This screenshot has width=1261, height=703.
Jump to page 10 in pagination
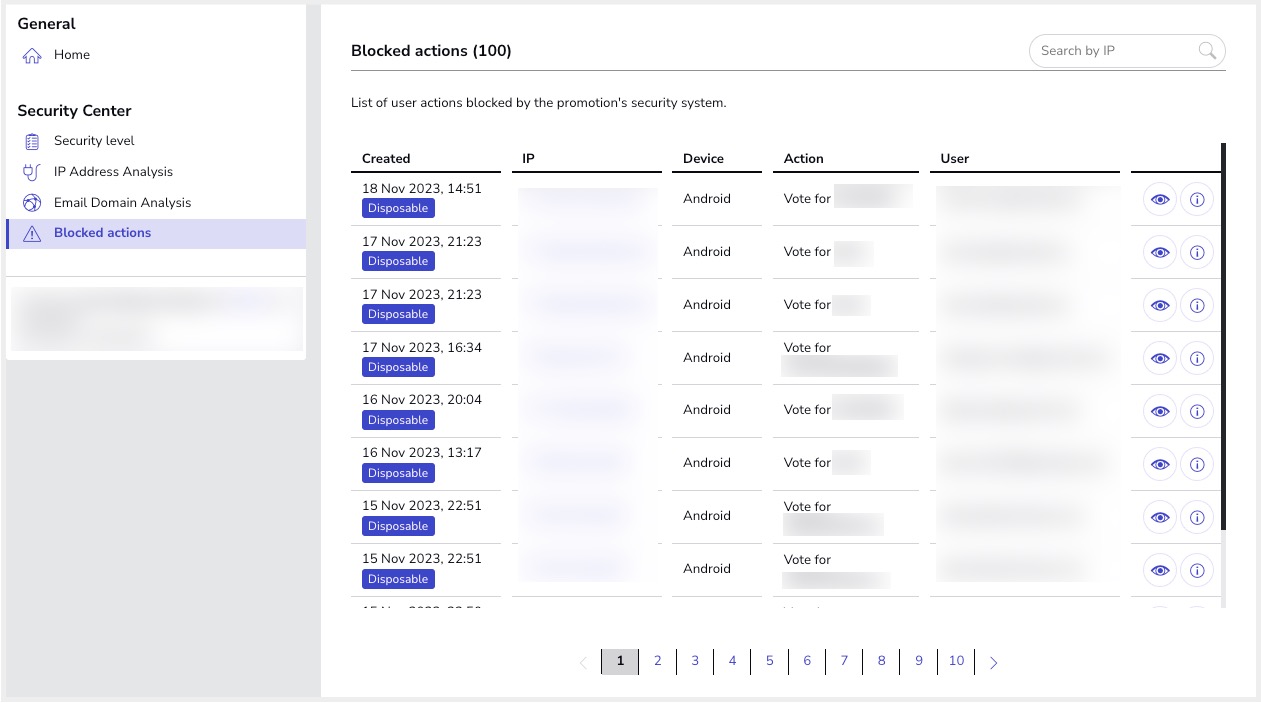point(956,661)
